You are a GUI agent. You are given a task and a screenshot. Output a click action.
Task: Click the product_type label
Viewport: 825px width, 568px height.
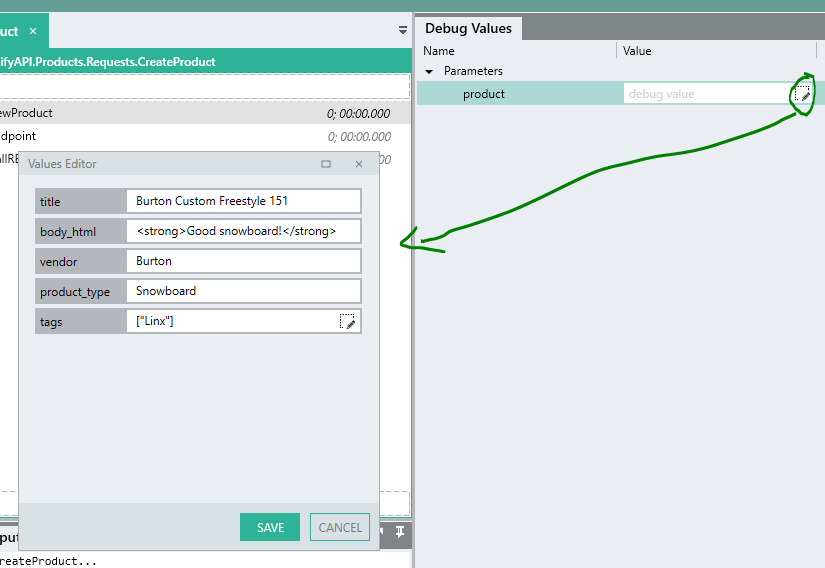click(75, 292)
